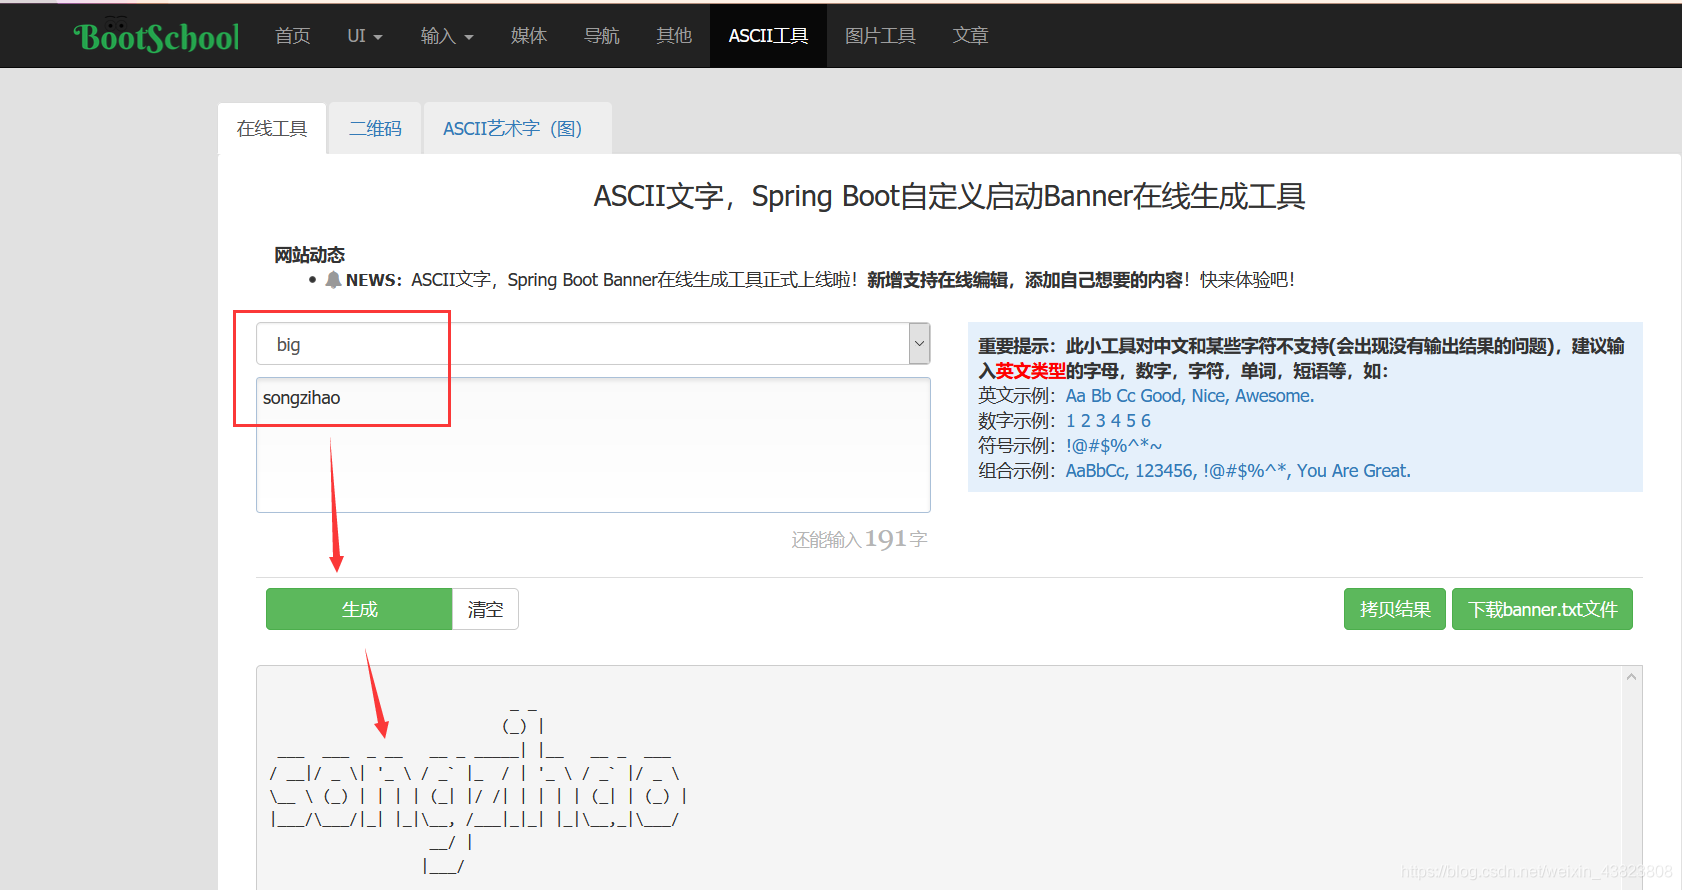
Task: Expand the 输入 dropdown menu
Action: tap(447, 36)
